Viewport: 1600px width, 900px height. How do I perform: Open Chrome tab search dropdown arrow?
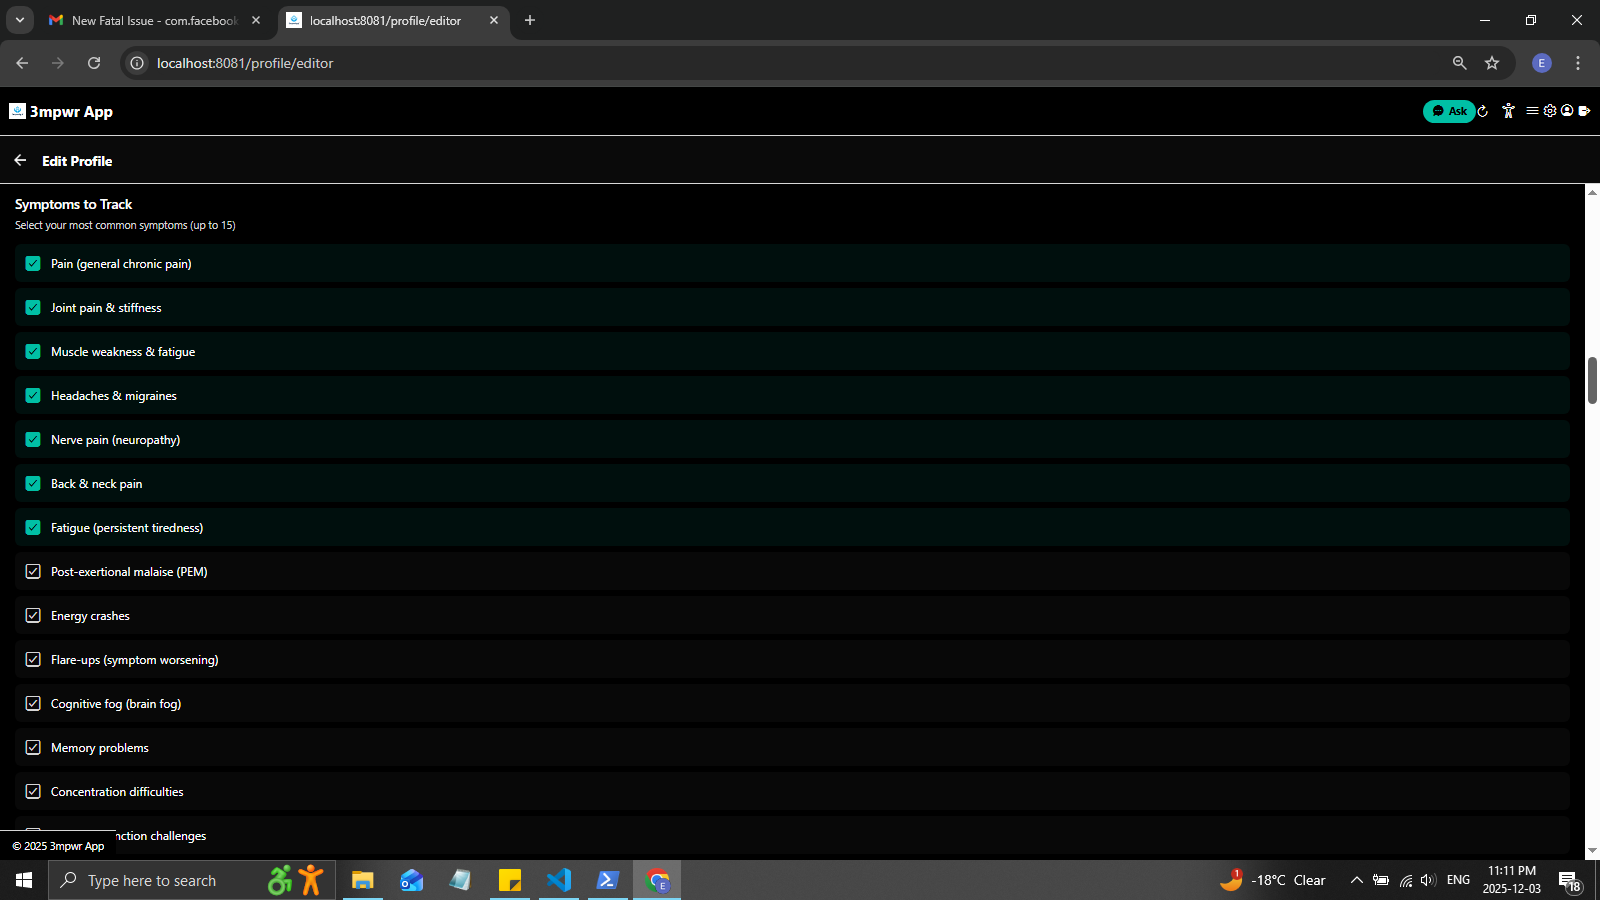19,20
